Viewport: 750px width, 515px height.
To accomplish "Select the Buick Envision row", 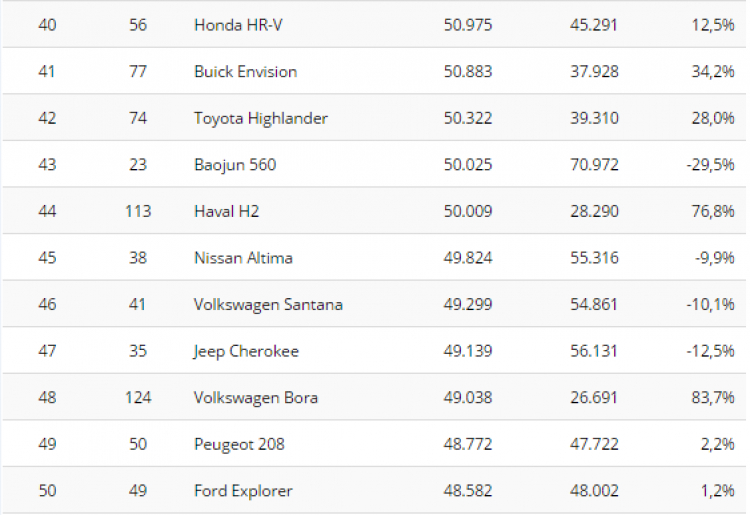I will pyautogui.click(x=374, y=71).
